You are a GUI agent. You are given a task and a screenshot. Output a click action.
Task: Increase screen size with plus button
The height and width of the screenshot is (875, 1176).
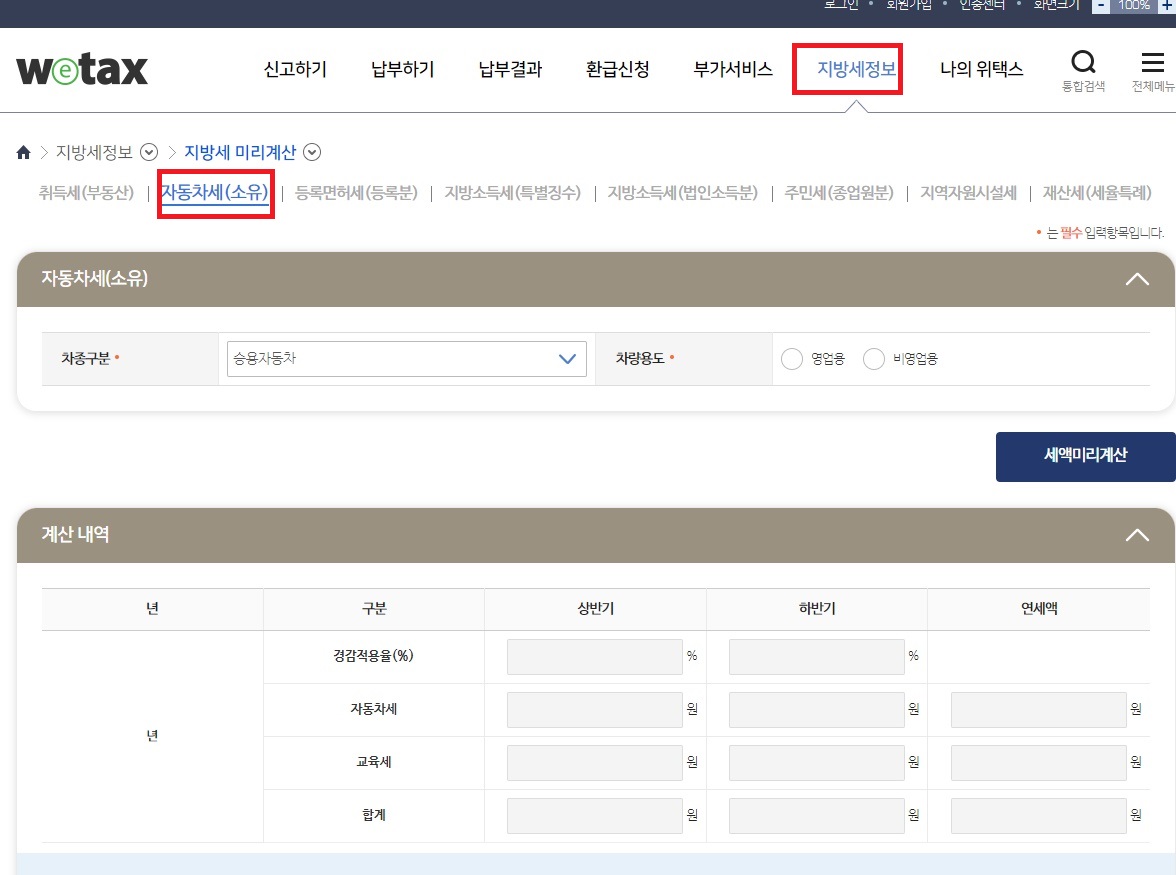[x=1167, y=5]
